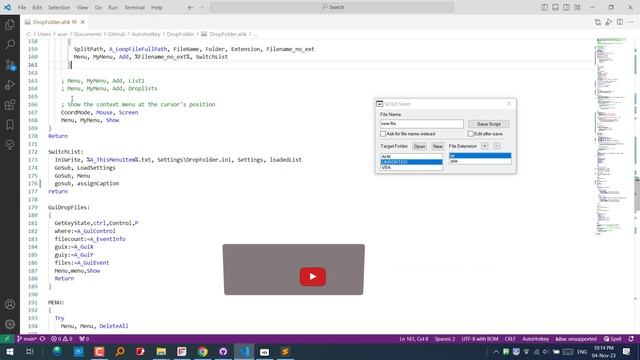Open the Help menu
The height and width of the screenshot is (360, 640).
157,7
